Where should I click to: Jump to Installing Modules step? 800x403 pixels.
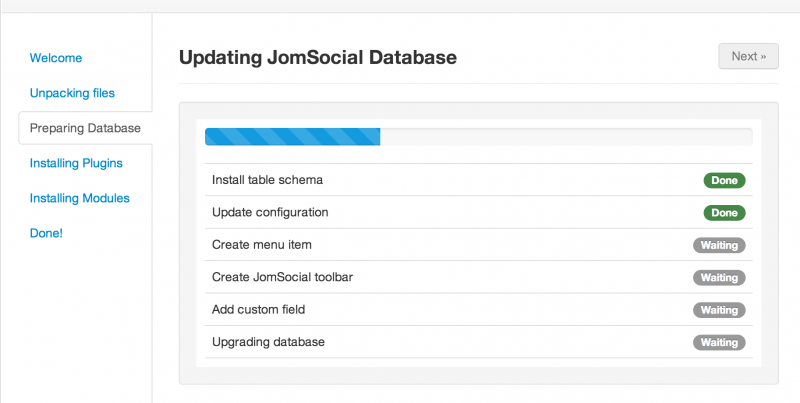80,198
